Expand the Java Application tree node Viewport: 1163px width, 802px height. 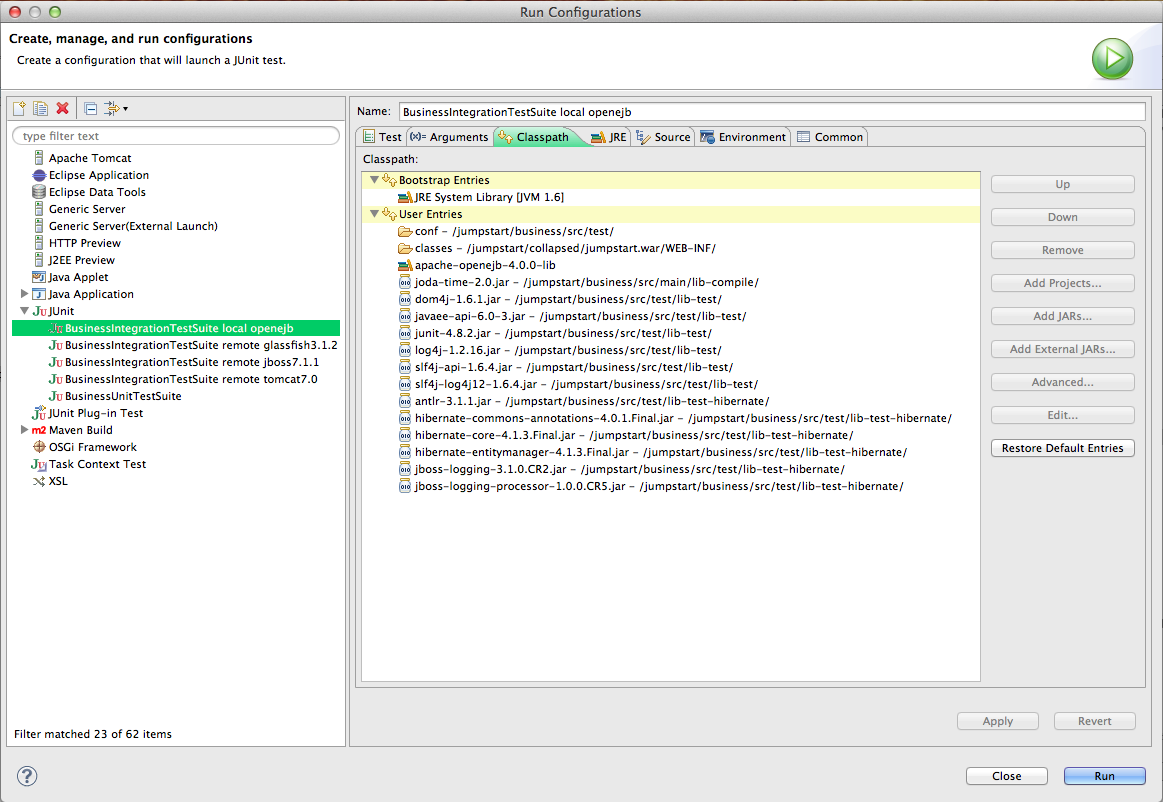coord(24,294)
